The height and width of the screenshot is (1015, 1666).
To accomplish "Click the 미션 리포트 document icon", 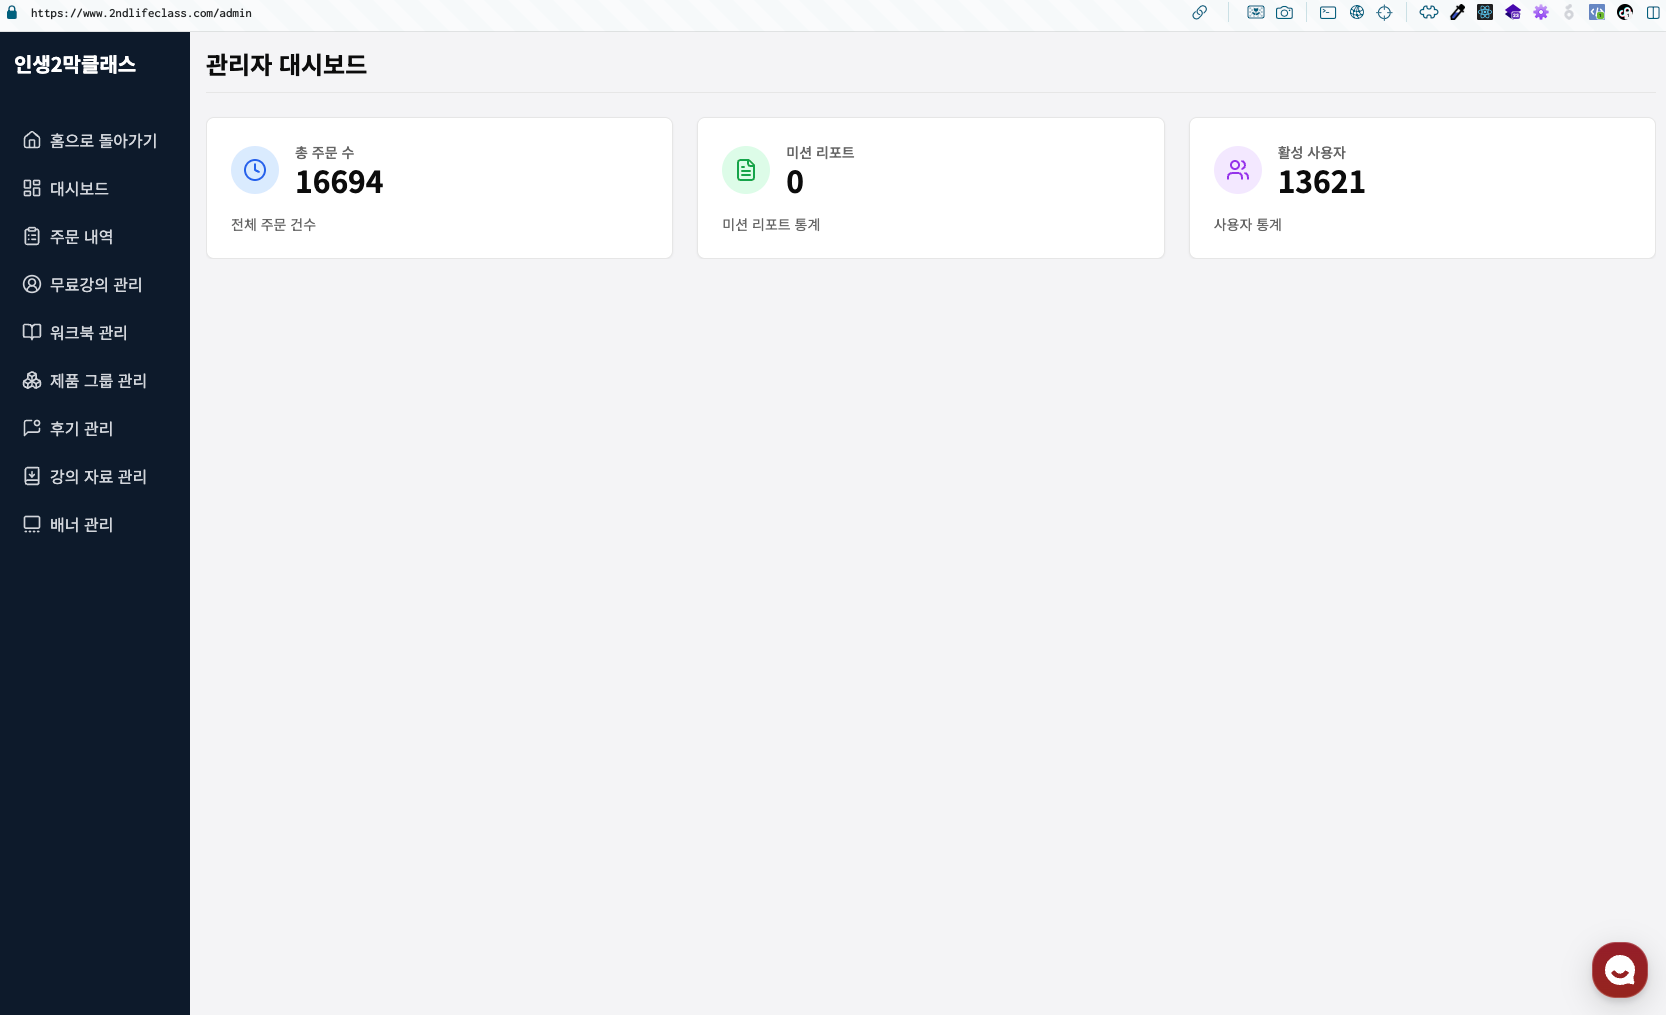I will coord(746,170).
